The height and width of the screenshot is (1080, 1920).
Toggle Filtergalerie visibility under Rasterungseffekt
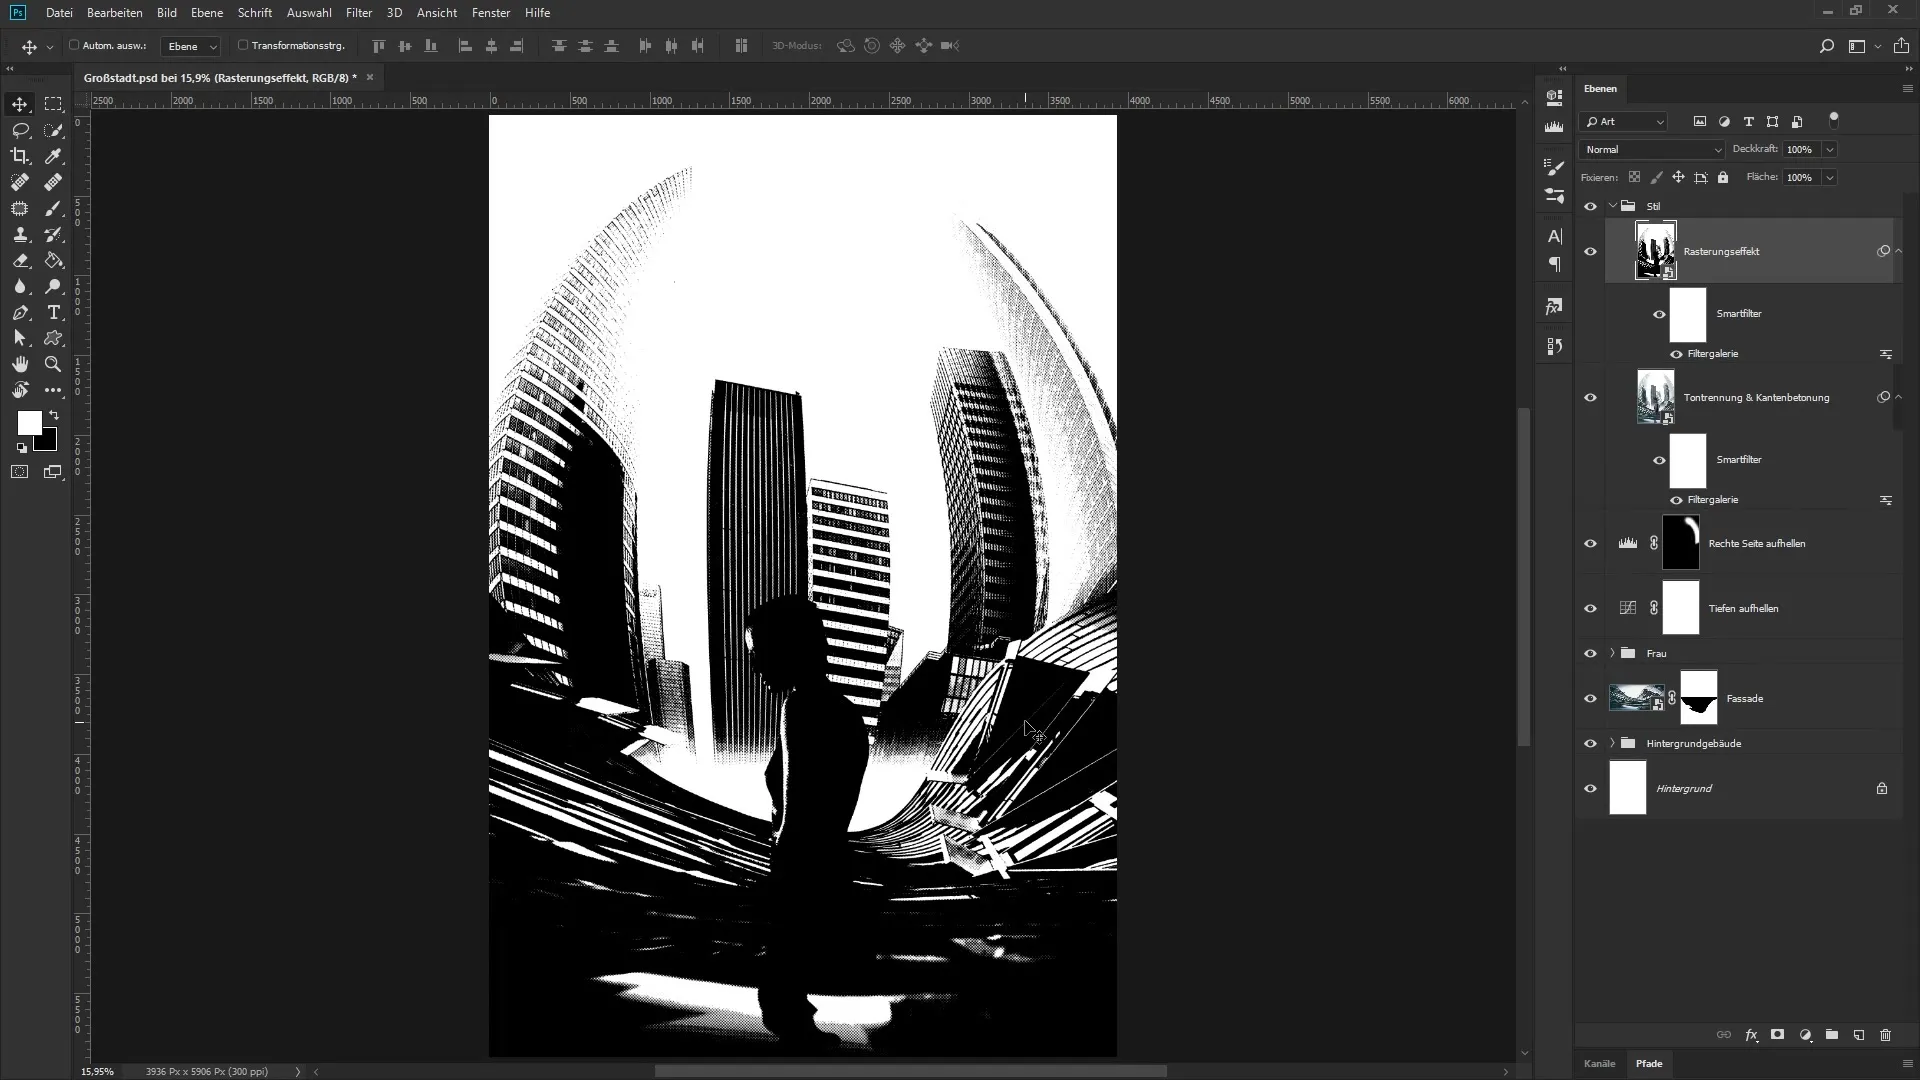(1676, 354)
